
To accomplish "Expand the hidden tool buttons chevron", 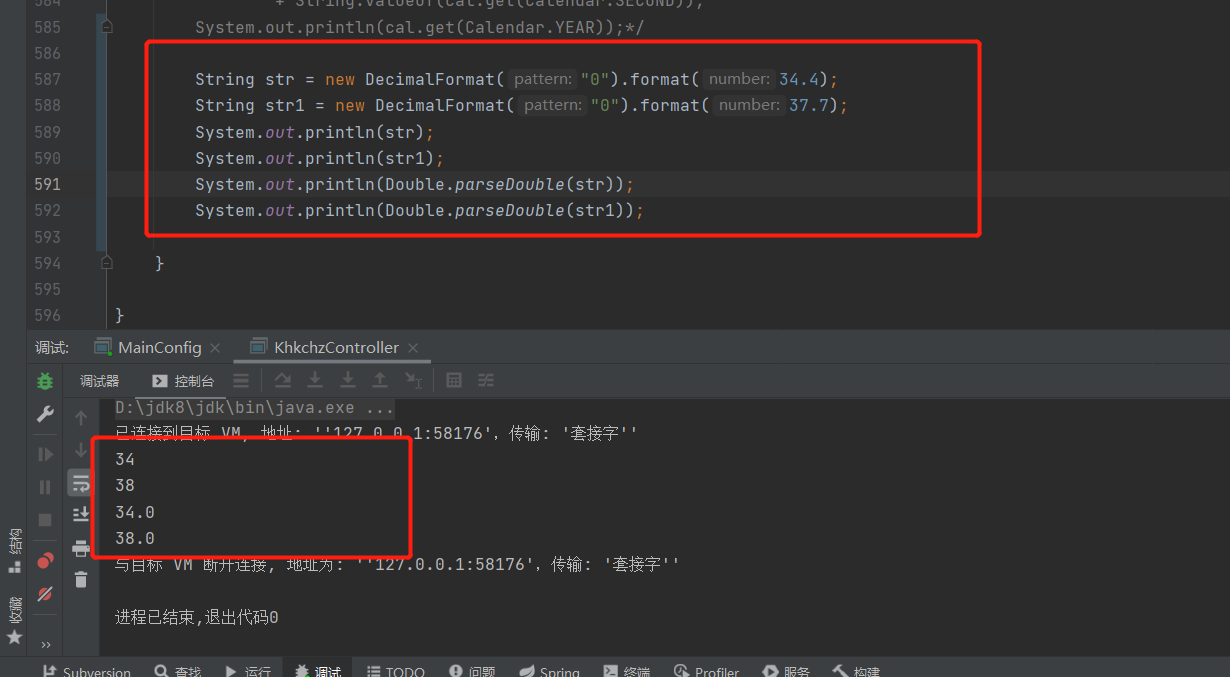I will tap(44, 643).
